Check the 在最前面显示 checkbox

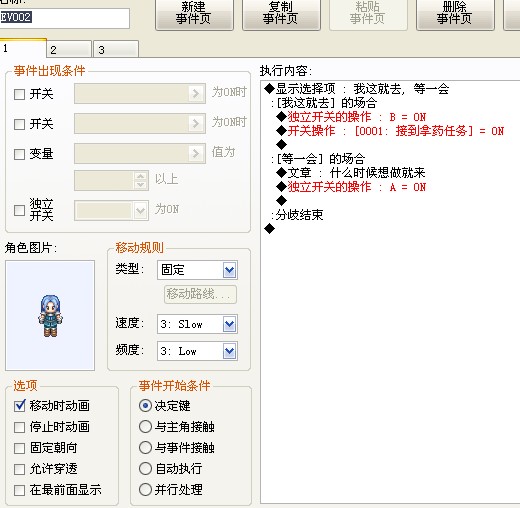pos(19,490)
